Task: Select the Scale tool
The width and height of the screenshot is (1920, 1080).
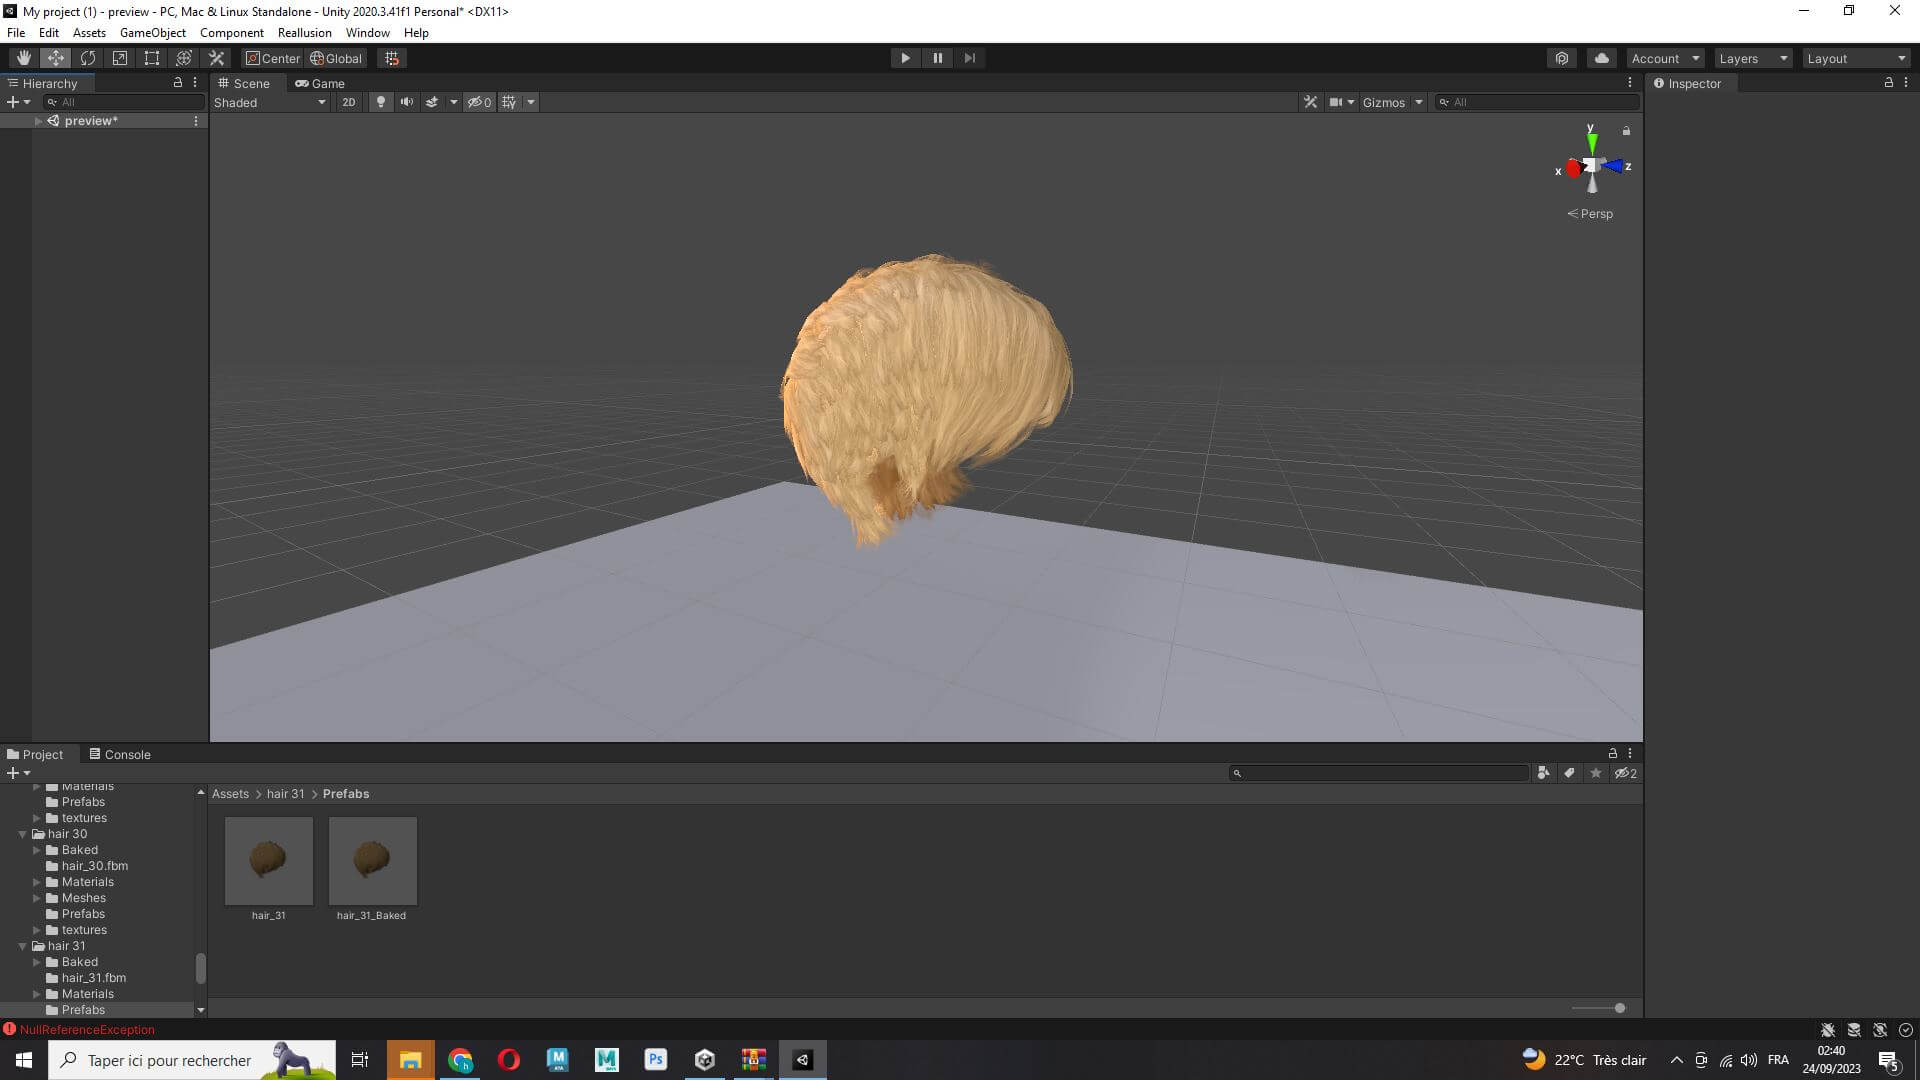Action: tap(120, 58)
